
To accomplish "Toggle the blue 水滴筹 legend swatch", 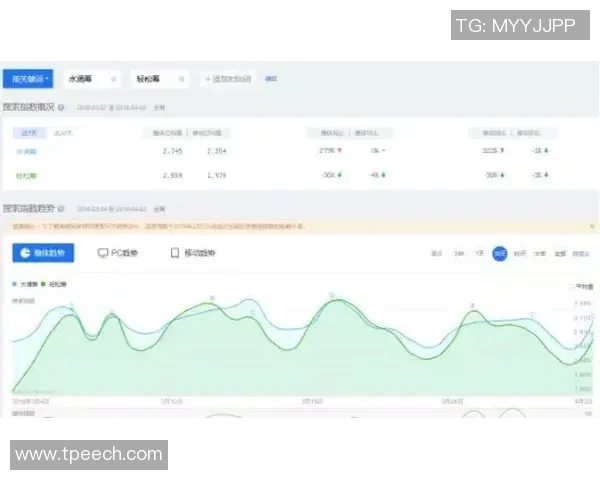I will (x=15, y=285).
